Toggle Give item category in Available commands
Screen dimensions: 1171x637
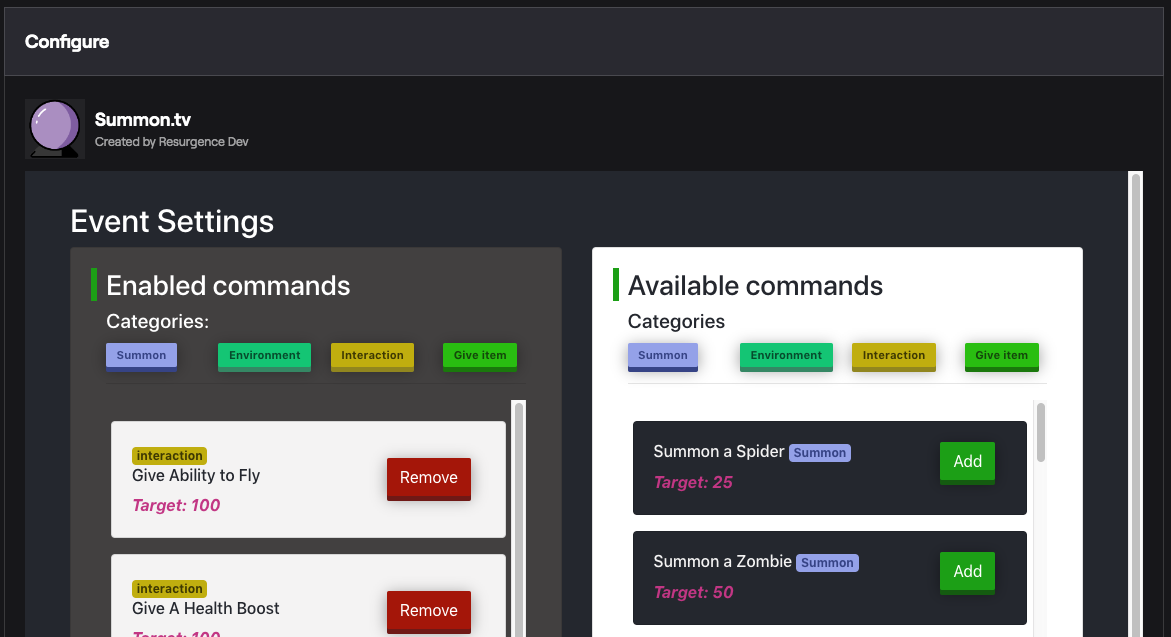click(1001, 355)
